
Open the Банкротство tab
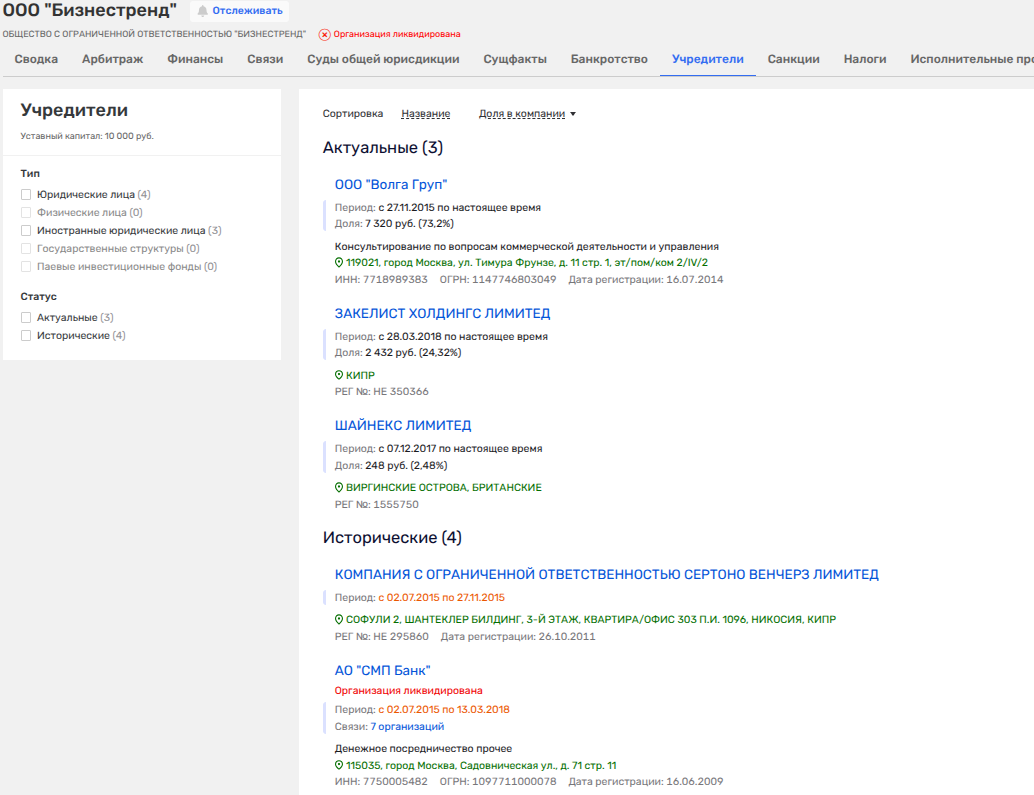(609, 59)
